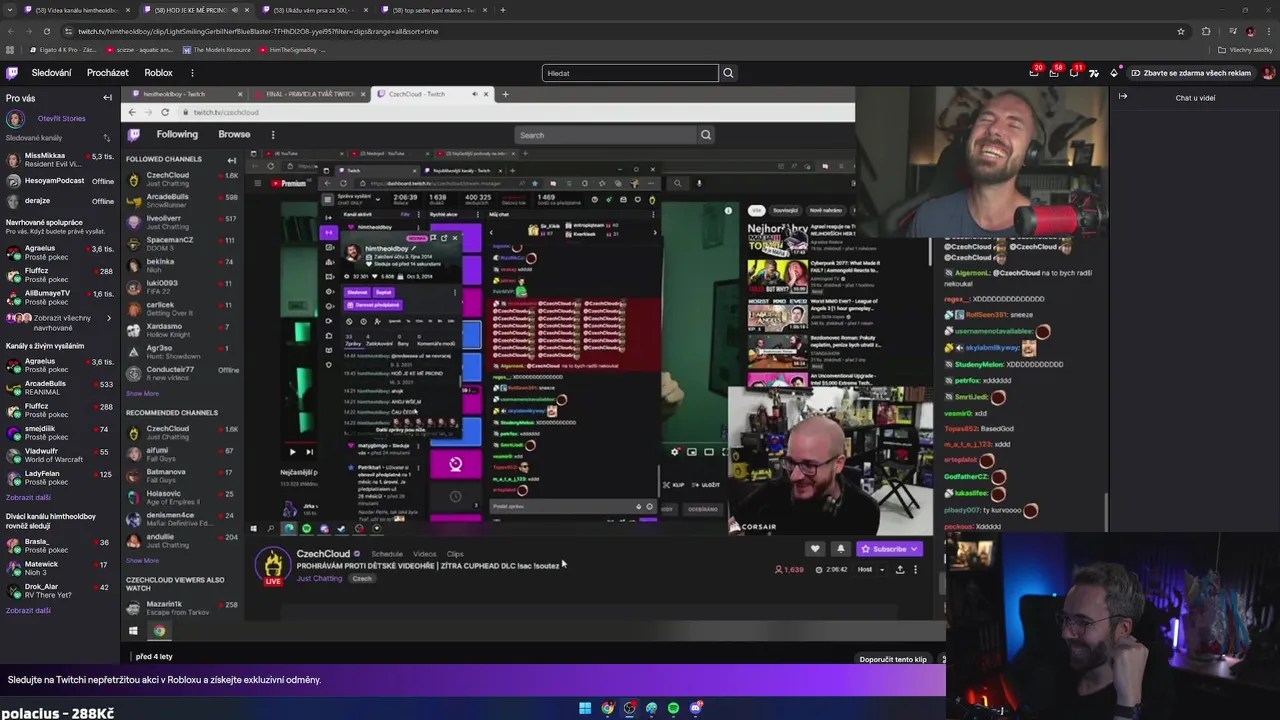Open Discord on the taskbar
Screen dimensions: 1280x720
[696, 708]
